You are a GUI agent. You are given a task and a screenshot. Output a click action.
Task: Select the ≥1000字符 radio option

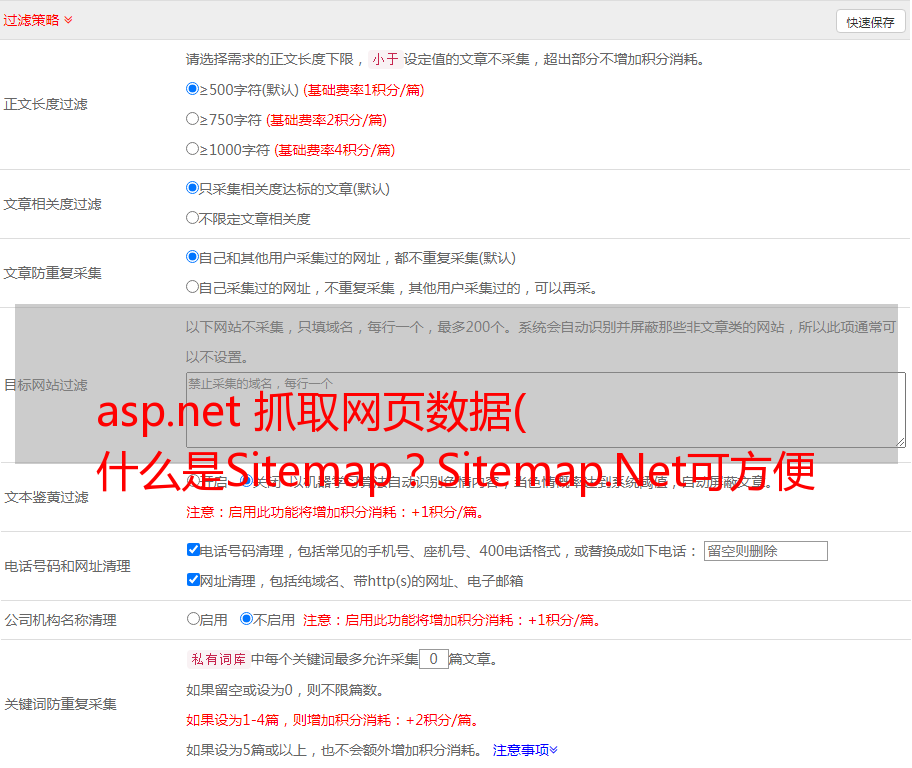click(x=192, y=149)
